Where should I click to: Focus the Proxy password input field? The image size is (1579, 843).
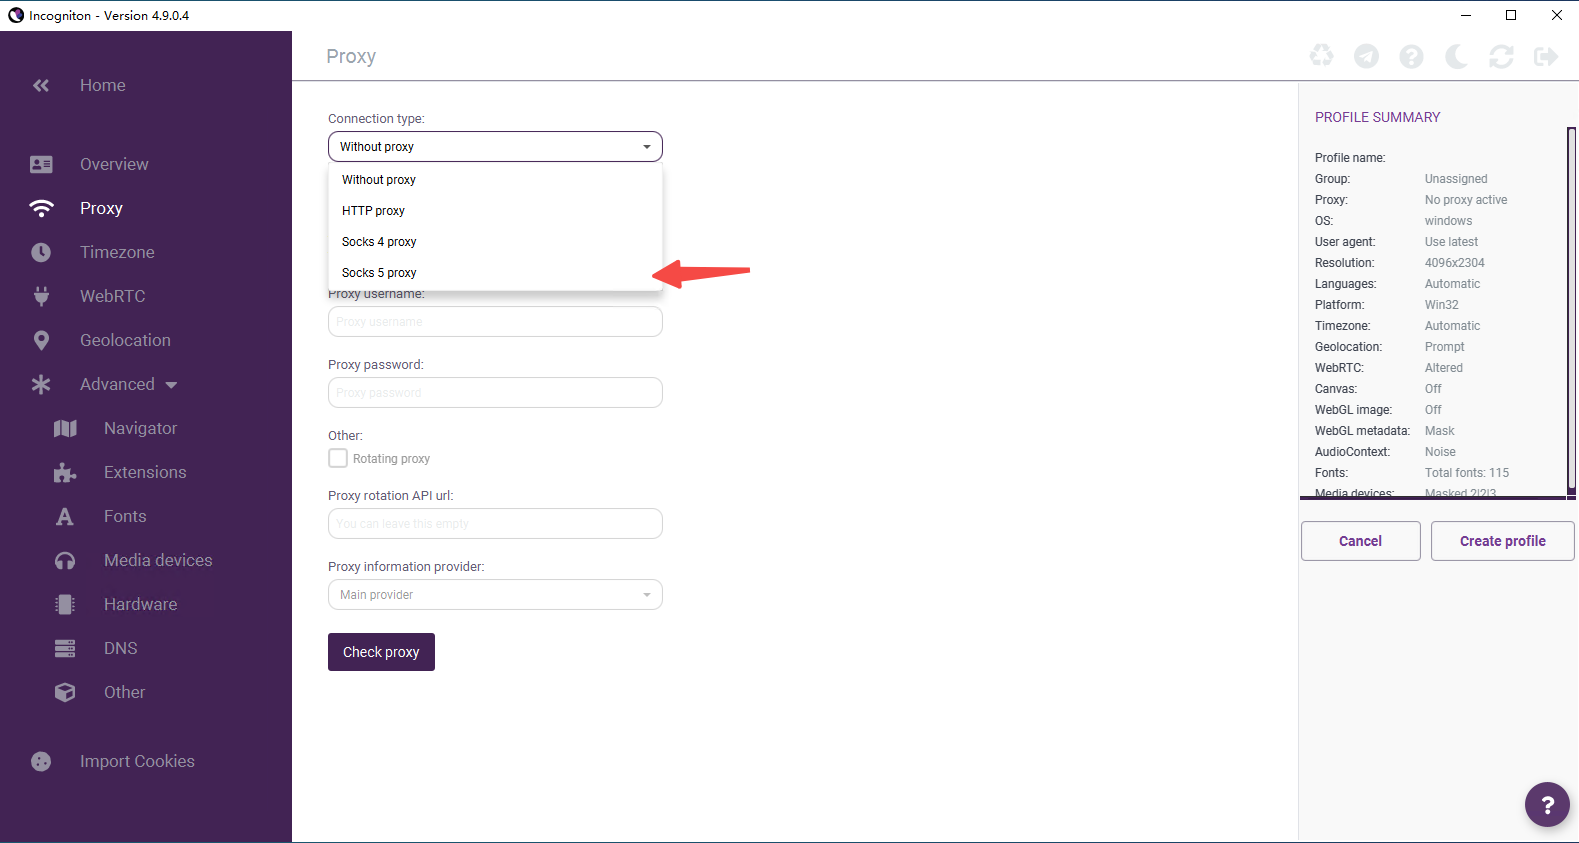pyautogui.click(x=495, y=393)
